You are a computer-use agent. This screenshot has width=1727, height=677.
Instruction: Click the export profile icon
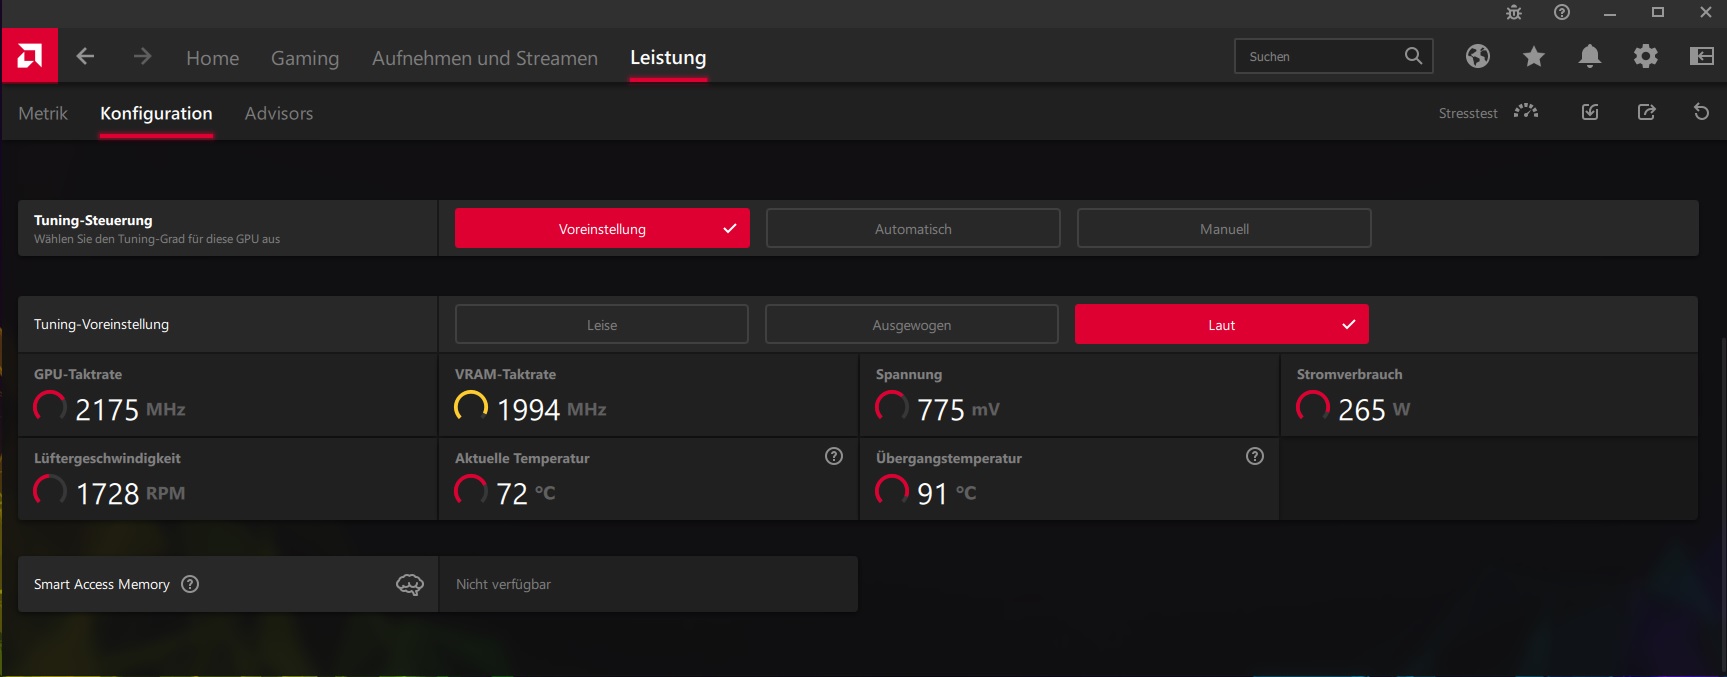coord(1647,112)
